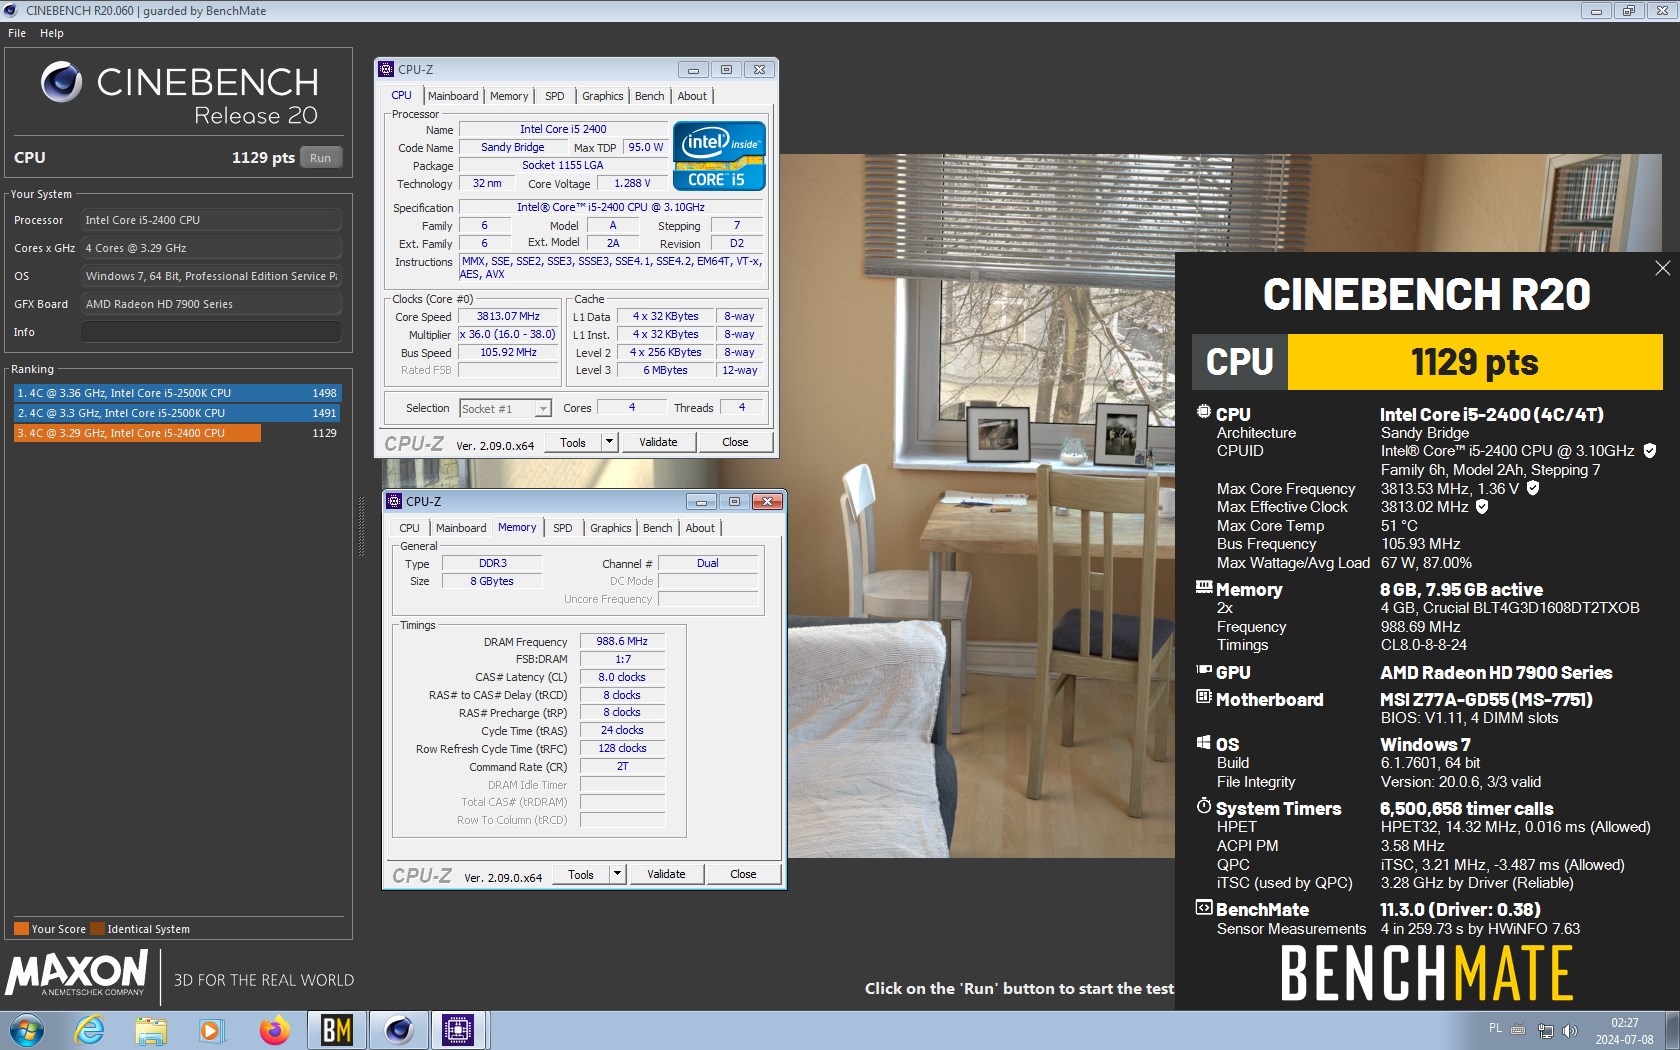Click Tools button in top CPU-Z window
The width and height of the screenshot is (1680, 1050).
[573, 442]
